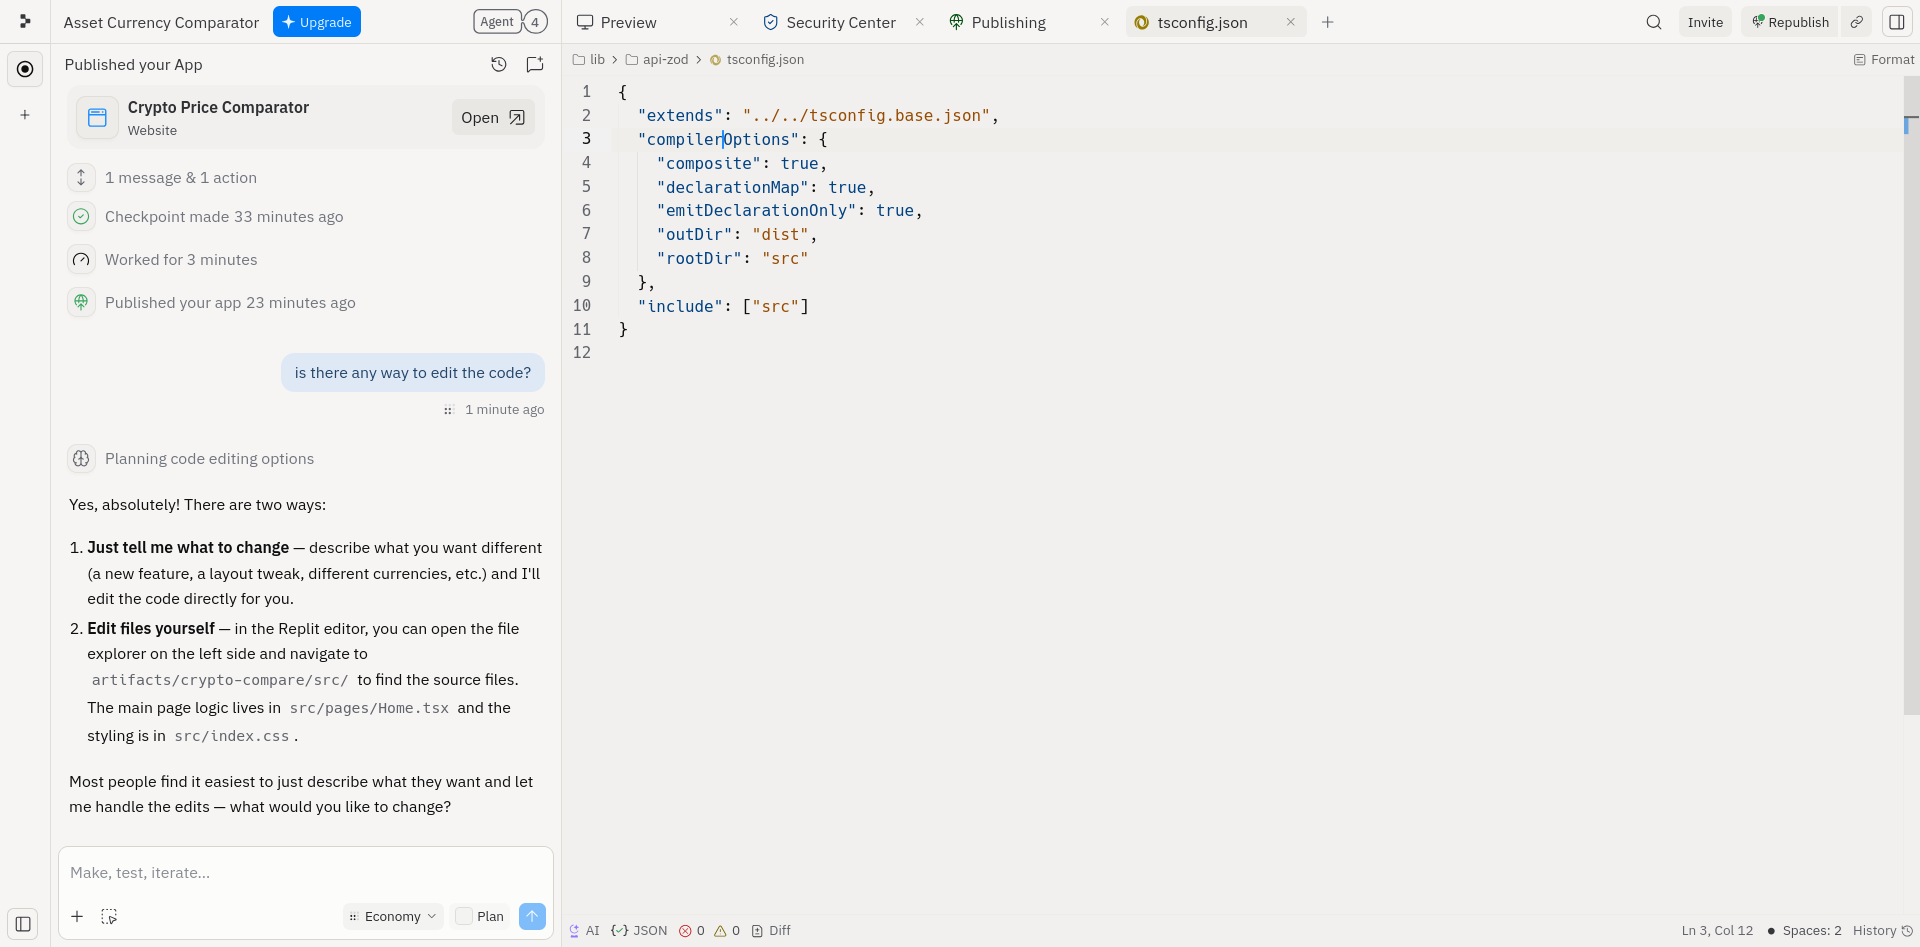The width and height of the screenshot is (1920, 947).
Task: Choose the element selector icon in chat box
Action: coord(109,916)
